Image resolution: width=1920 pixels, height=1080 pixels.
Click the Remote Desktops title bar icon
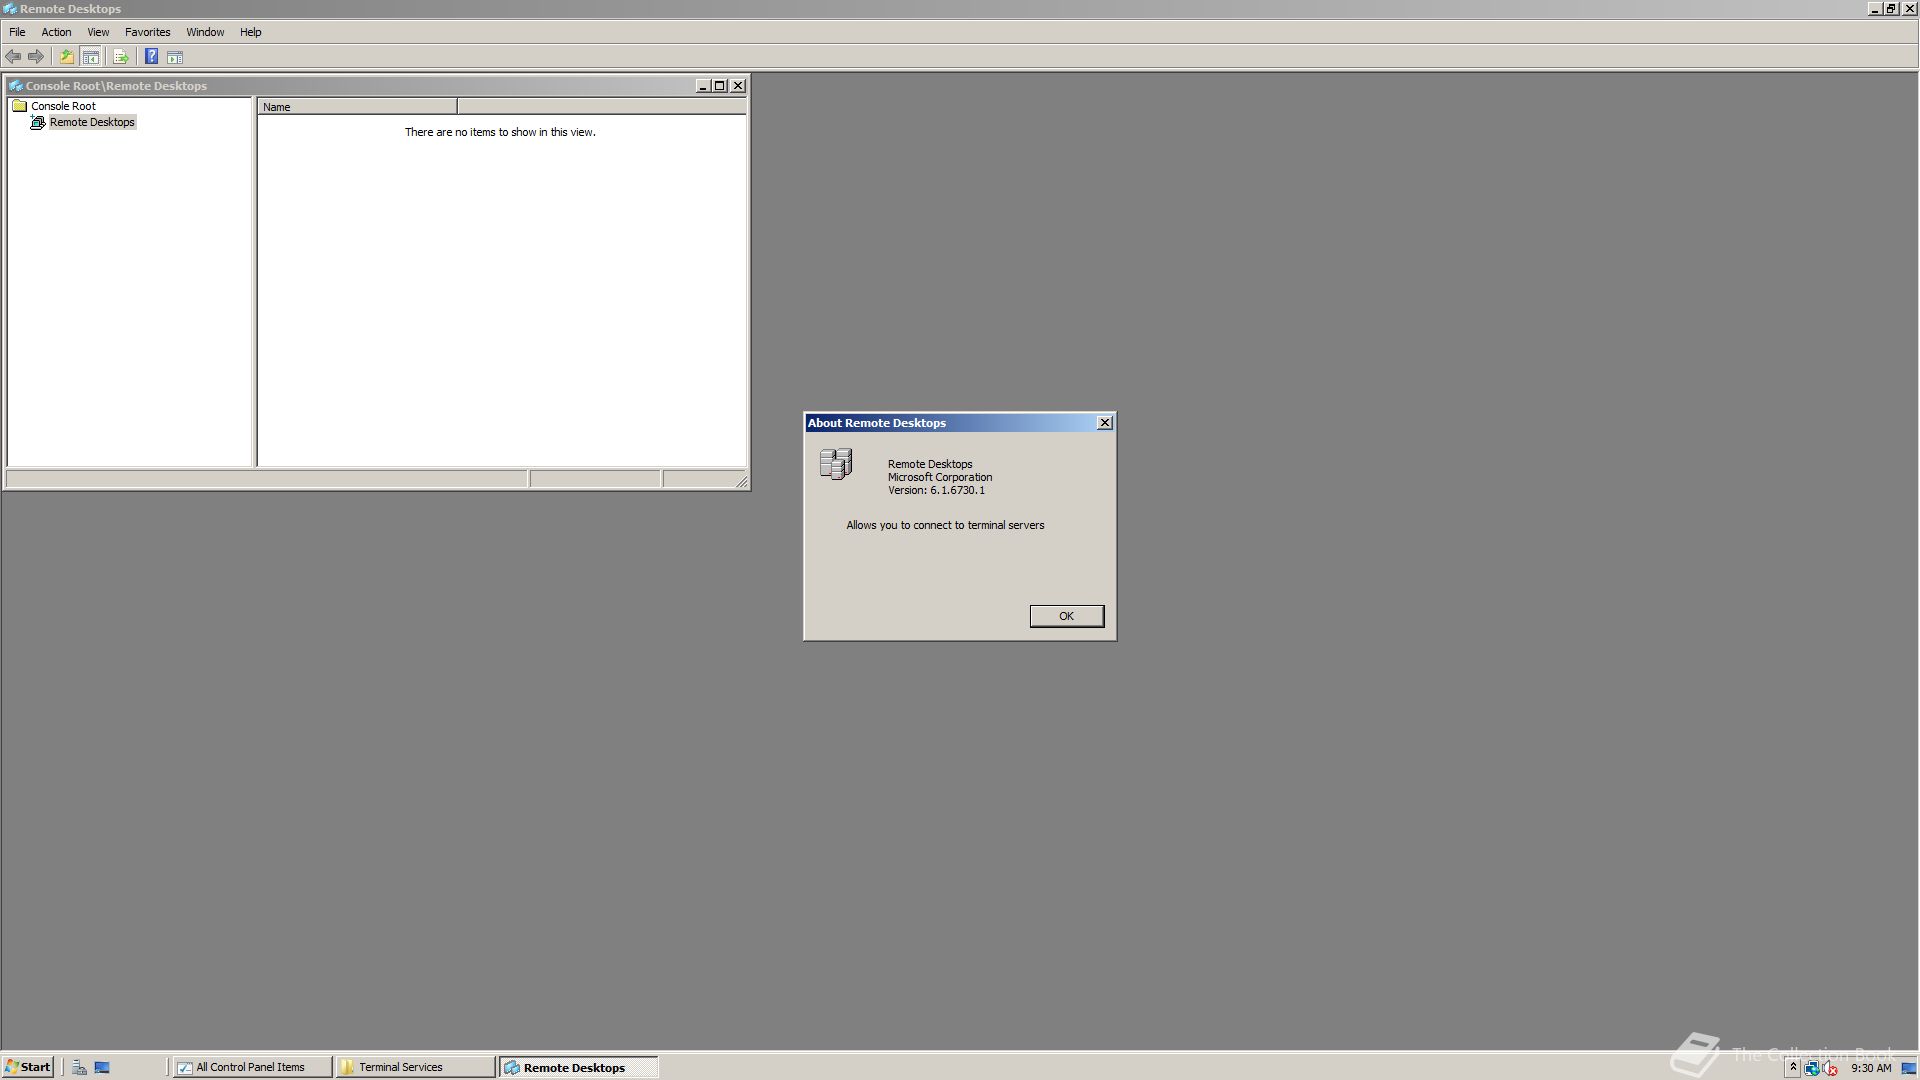coord(9,9)
